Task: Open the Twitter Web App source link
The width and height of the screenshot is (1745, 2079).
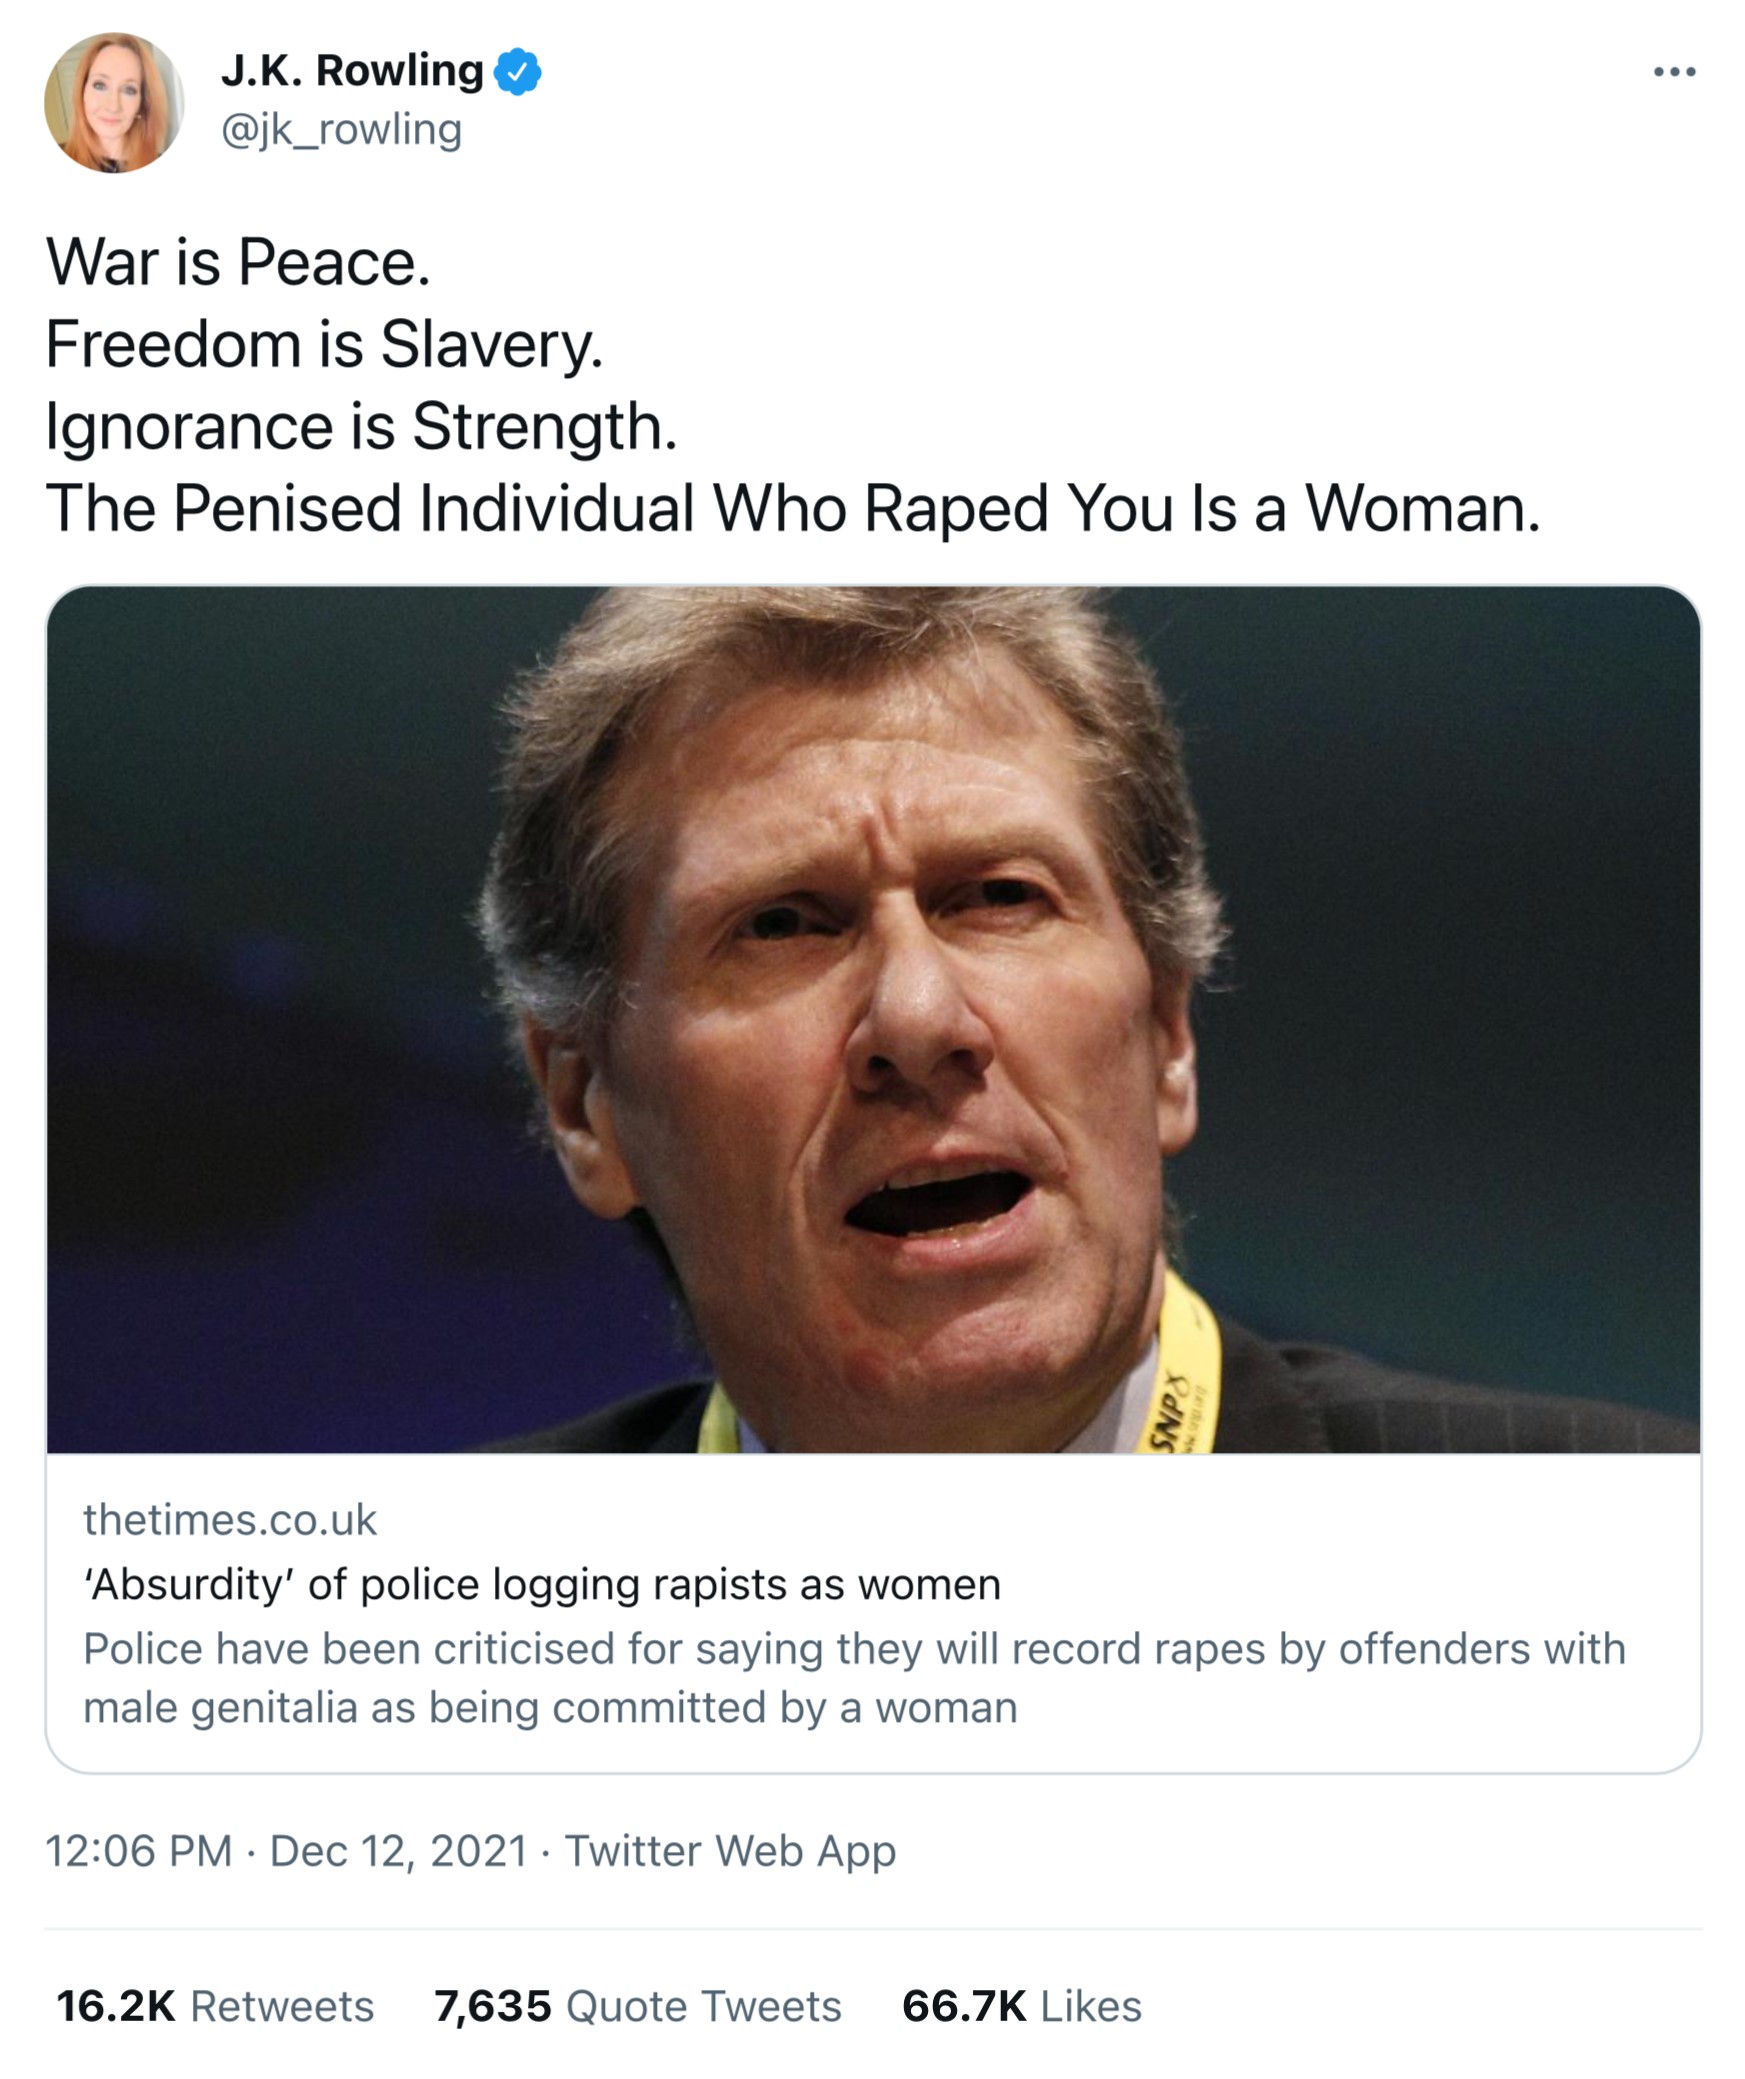Action: coord(730,1851)
